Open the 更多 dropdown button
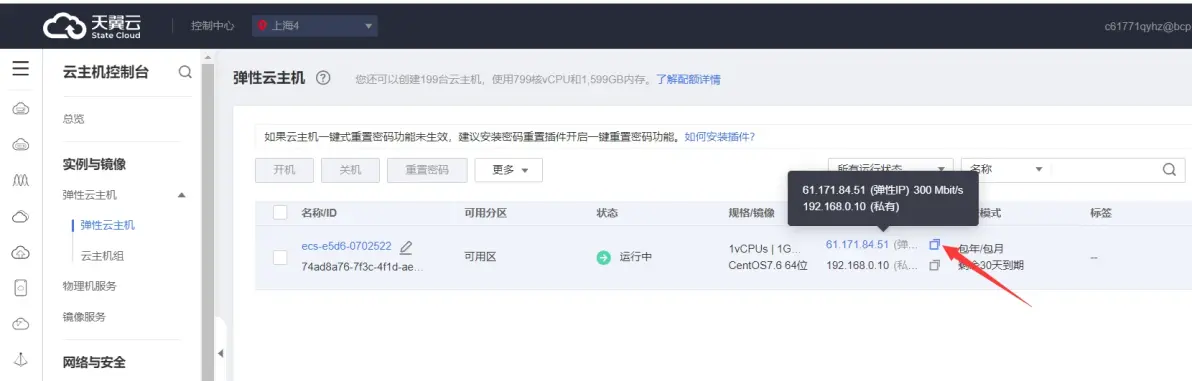The height and width of the screenshot is (381, 1192). pos(509,170)
